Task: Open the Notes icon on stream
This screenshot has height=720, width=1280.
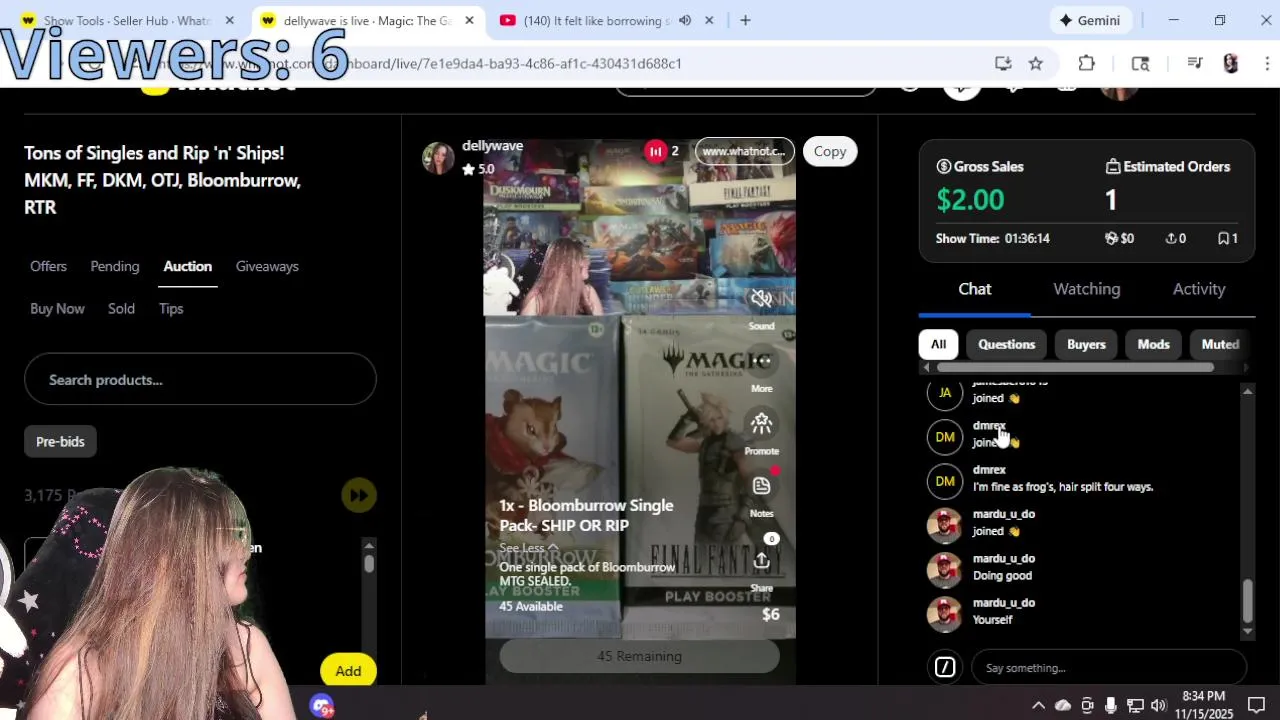Action: tap(761, 486)
